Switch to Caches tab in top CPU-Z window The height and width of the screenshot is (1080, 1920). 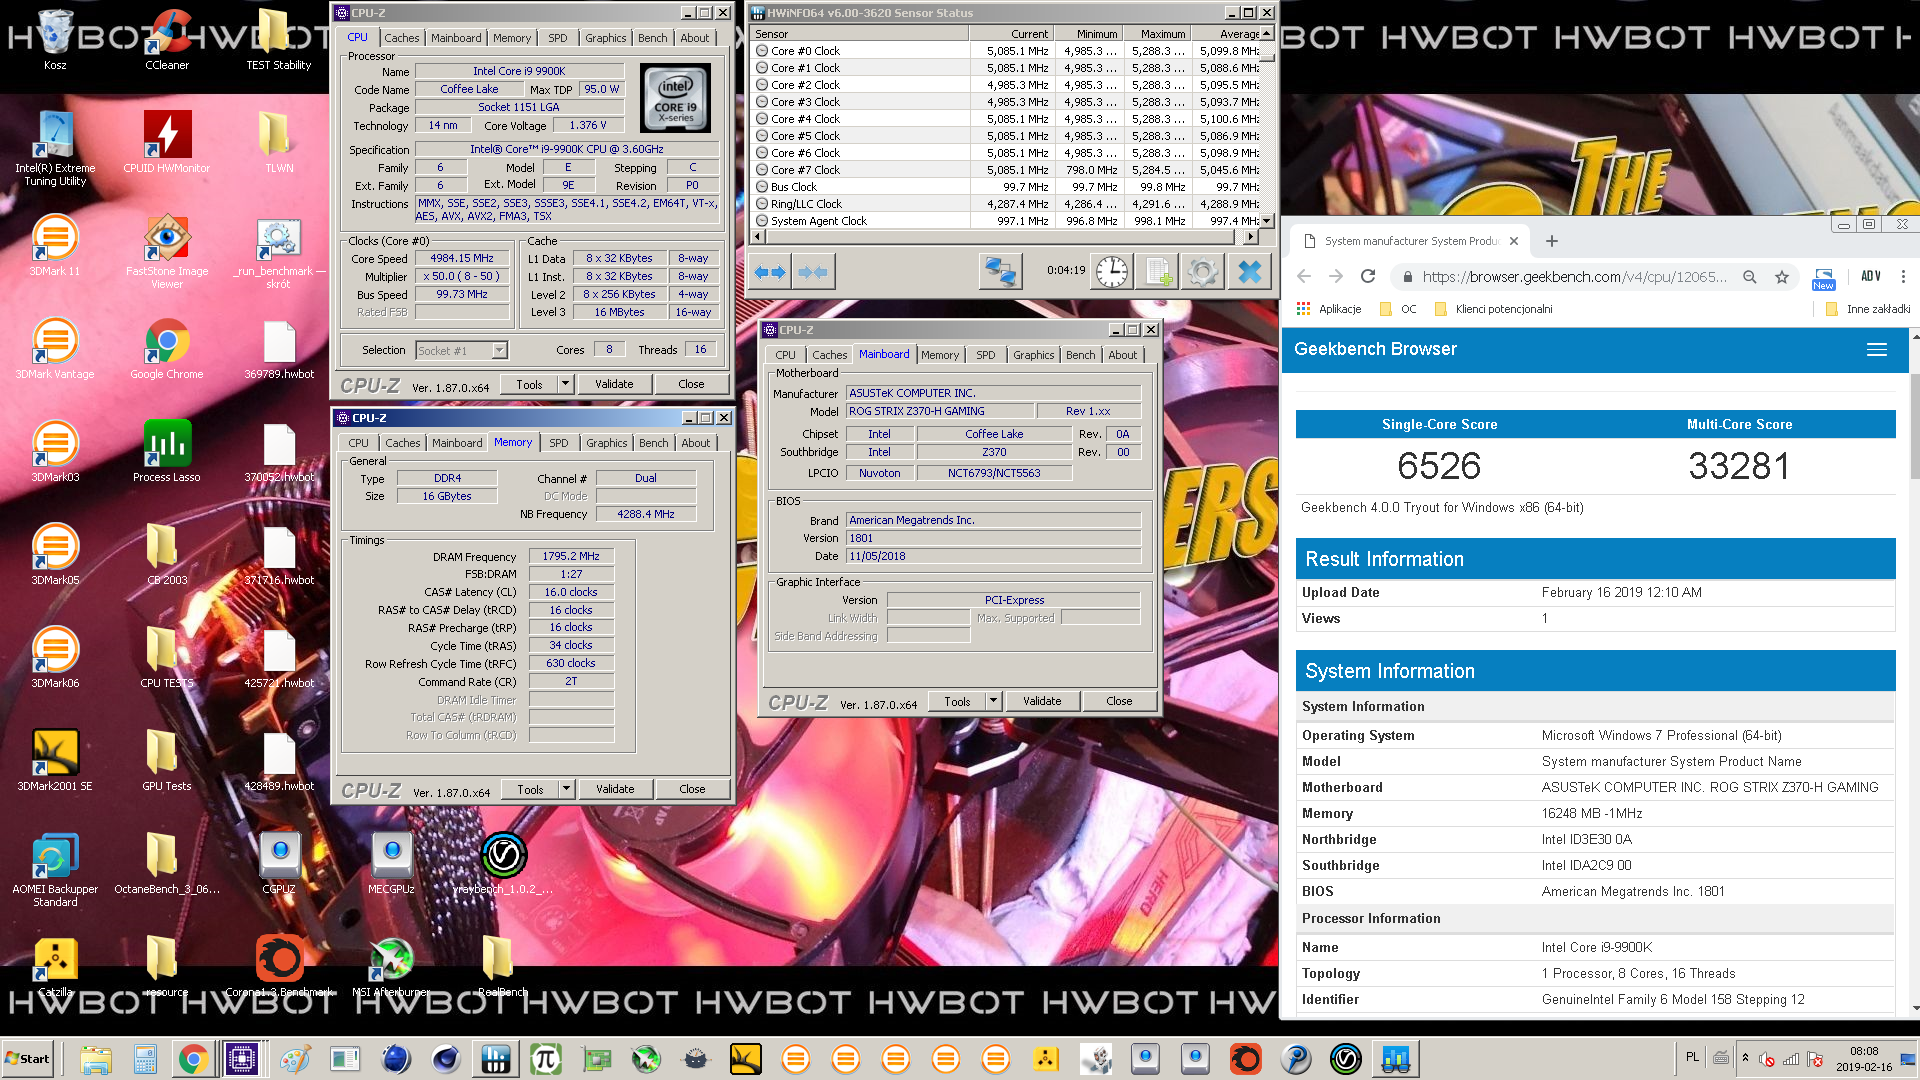tap(402, 38)
